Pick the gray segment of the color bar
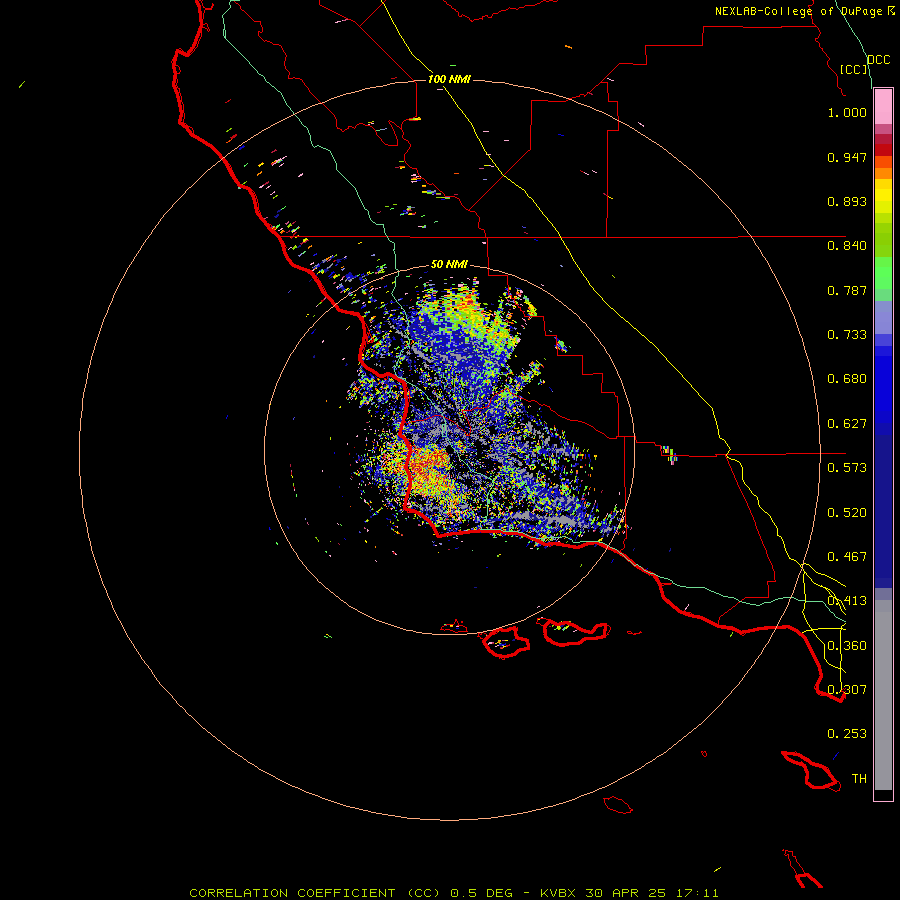Viewport: 900px width, 900px height. point(883,695)
